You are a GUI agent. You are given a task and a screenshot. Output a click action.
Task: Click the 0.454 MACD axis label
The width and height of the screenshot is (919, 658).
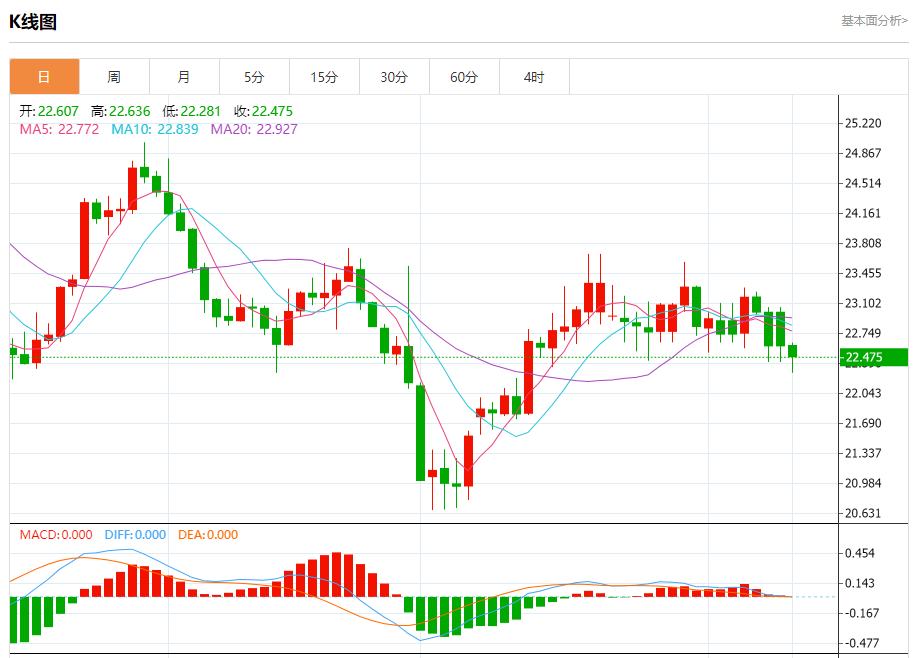click(x=860, y=554)
